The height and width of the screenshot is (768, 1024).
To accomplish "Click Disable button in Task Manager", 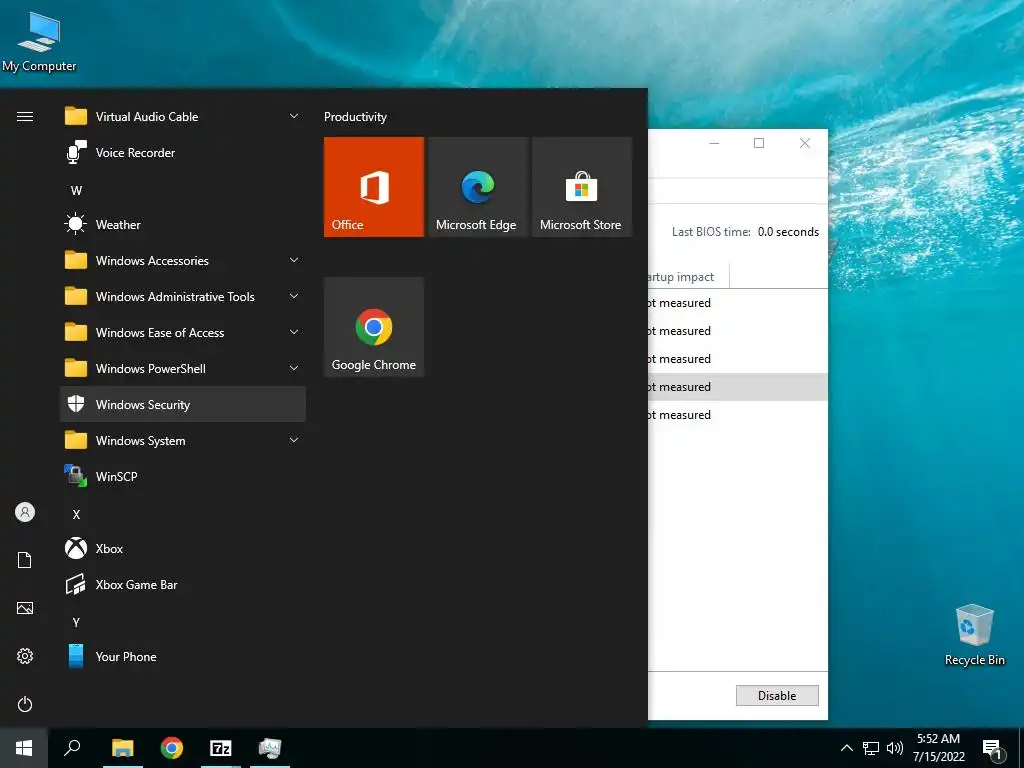I will (x=777, y=696).
